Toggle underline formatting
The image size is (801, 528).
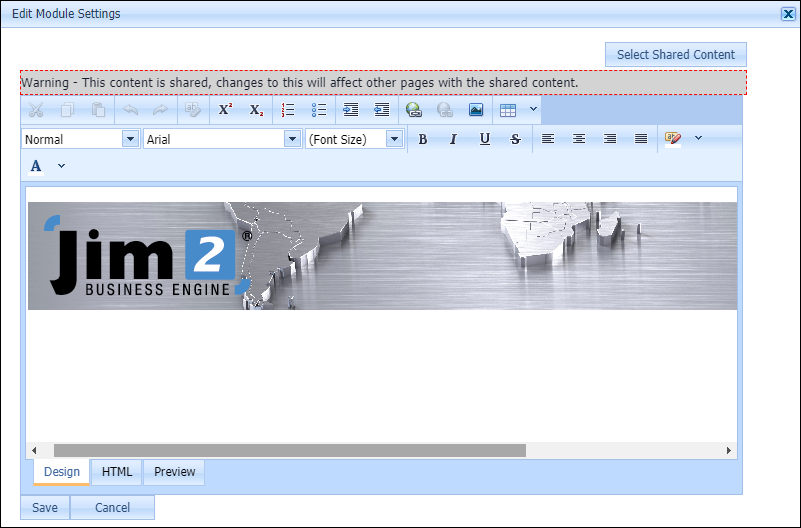(485, 139)
